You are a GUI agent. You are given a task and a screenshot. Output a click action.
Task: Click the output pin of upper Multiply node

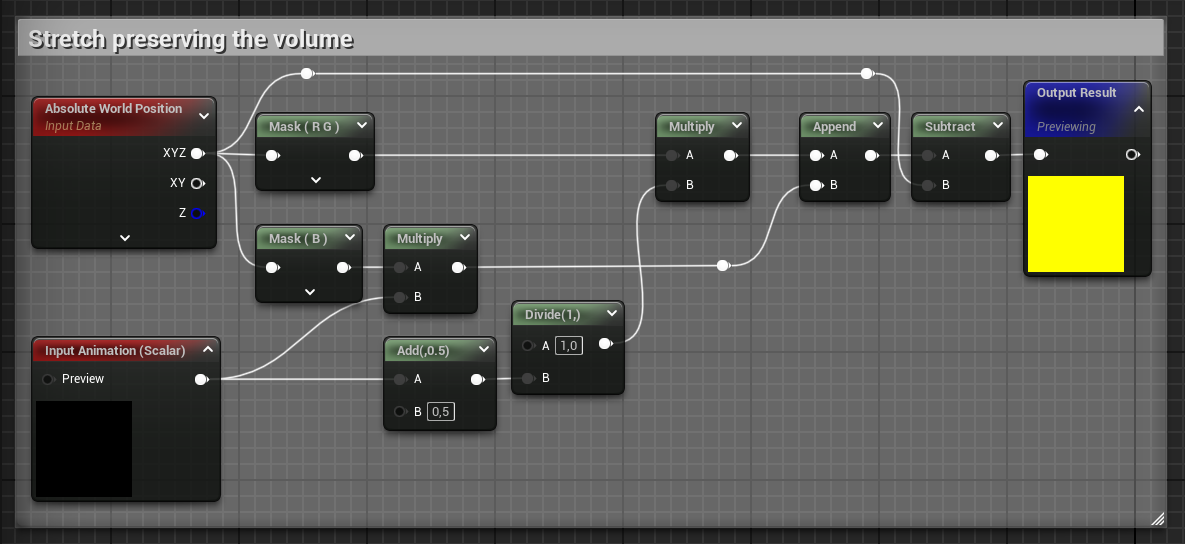pyautogui.click(x=731, y=156)
